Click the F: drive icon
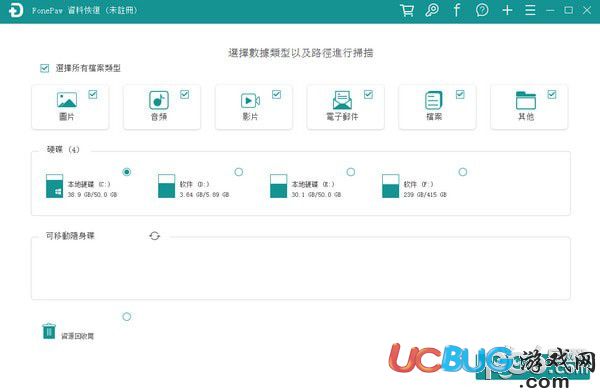Viewport: 600px width, 392px height. coord(390,186)
